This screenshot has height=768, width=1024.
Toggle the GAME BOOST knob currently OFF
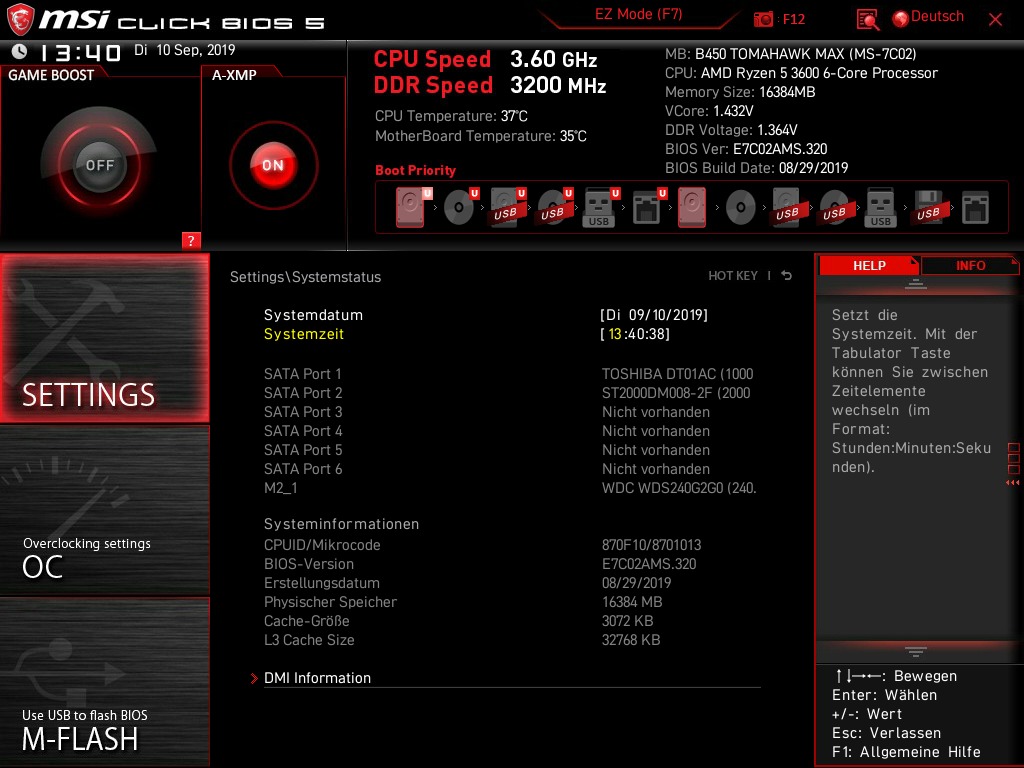point(99,165)
